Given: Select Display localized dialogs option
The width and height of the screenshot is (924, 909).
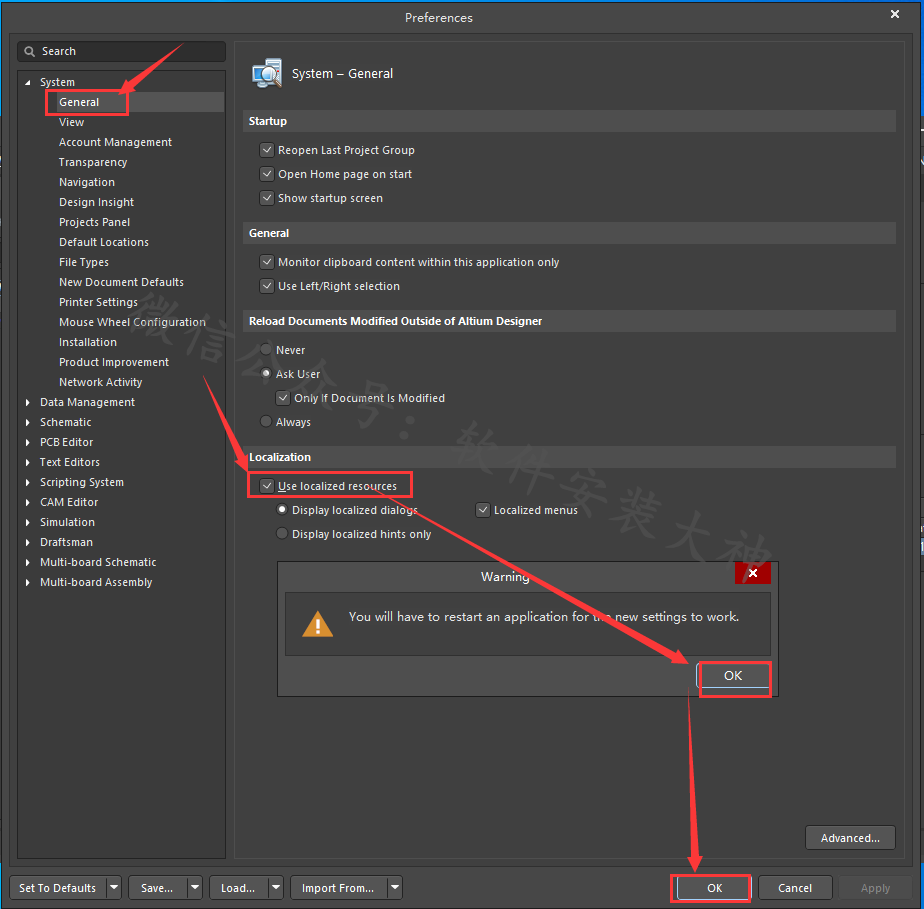Looking at the screenshot, I should click(282, 510).
